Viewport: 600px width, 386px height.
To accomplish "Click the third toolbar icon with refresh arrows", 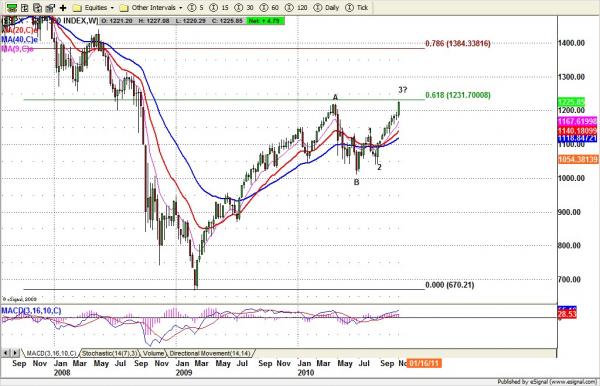I will pos(38,8).
